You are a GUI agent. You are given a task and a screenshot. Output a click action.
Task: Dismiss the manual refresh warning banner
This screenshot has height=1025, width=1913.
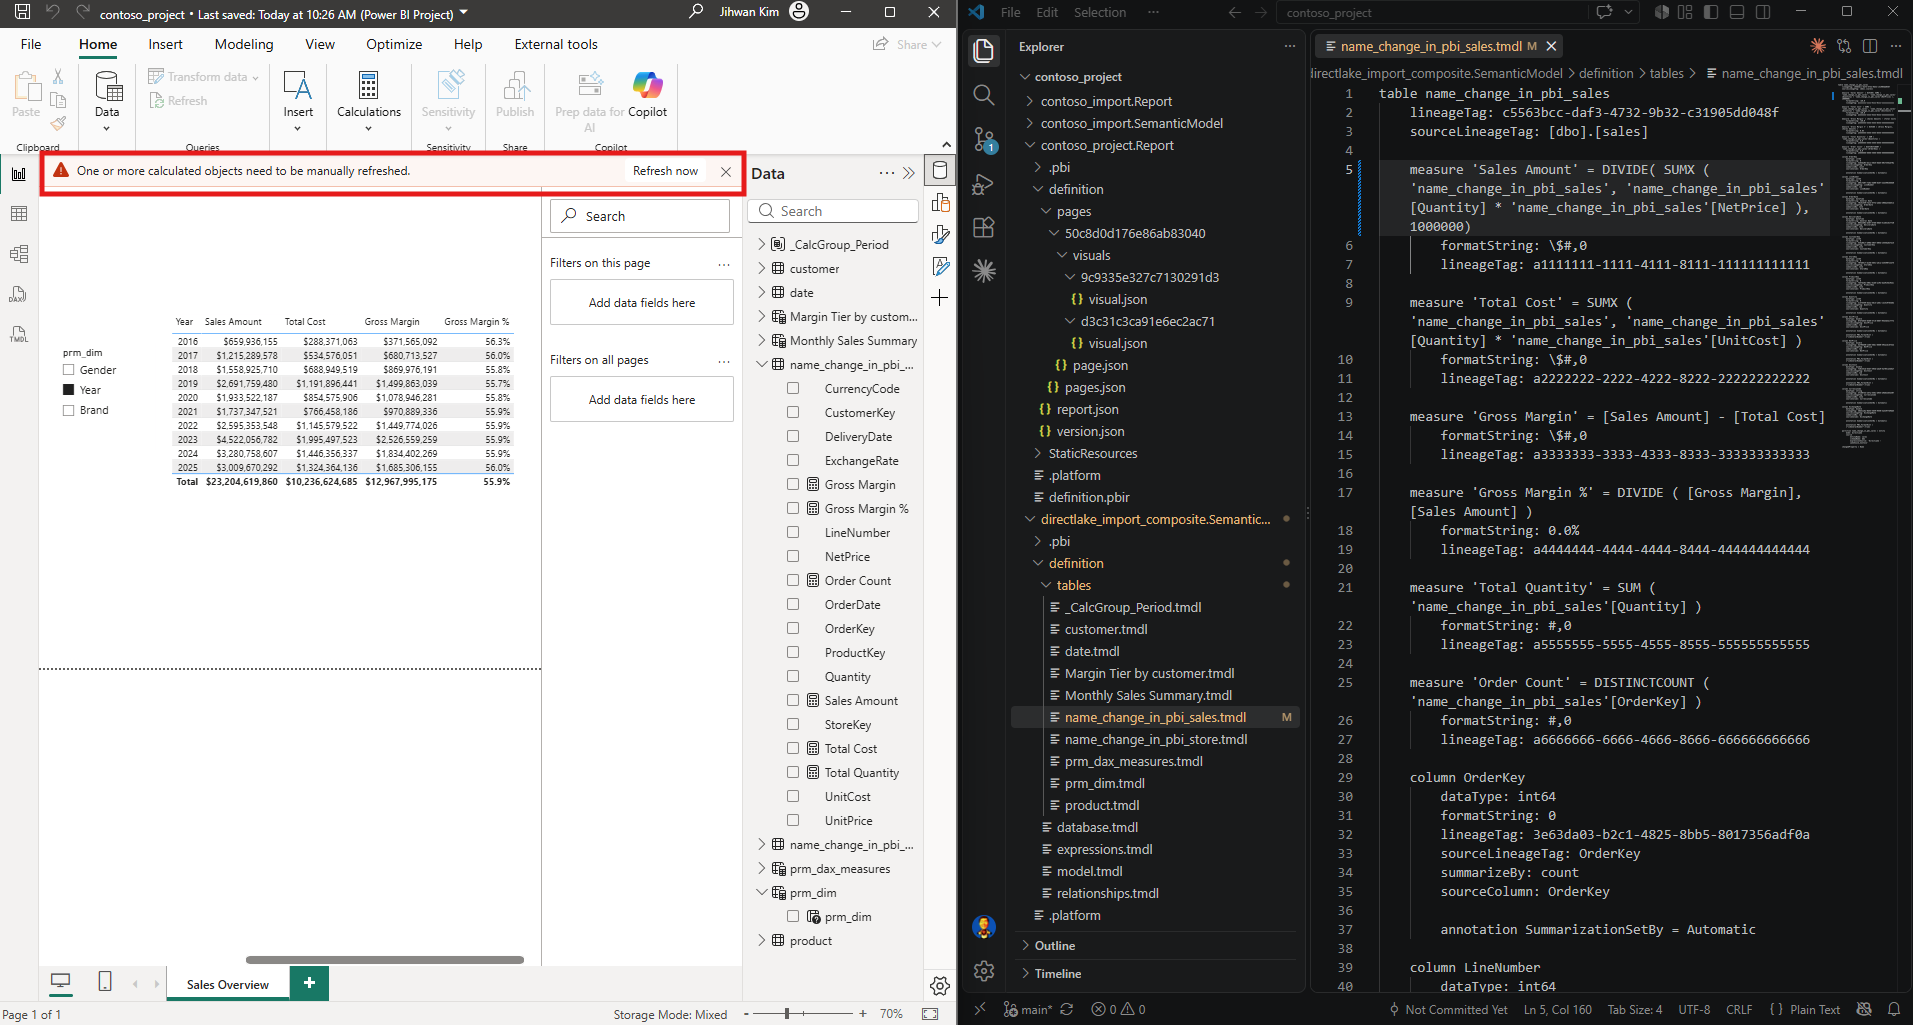click(726, 172)
